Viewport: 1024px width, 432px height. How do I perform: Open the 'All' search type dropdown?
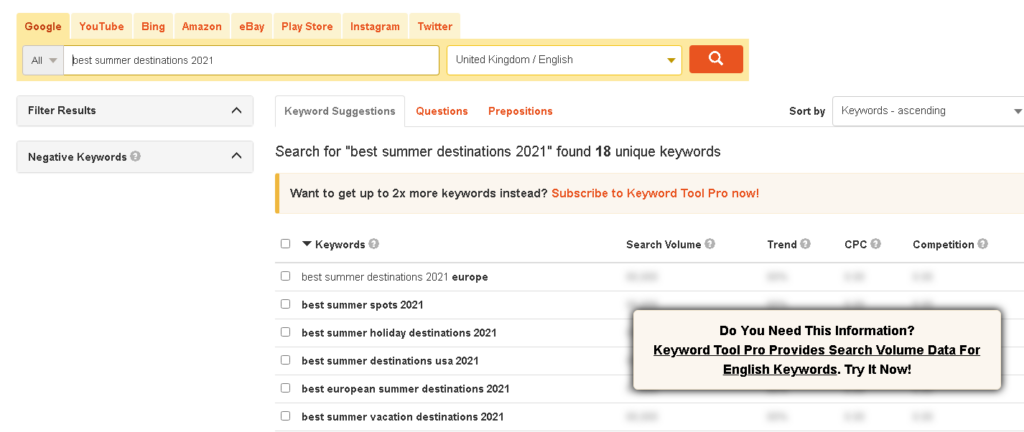click(x=43, y=60)
